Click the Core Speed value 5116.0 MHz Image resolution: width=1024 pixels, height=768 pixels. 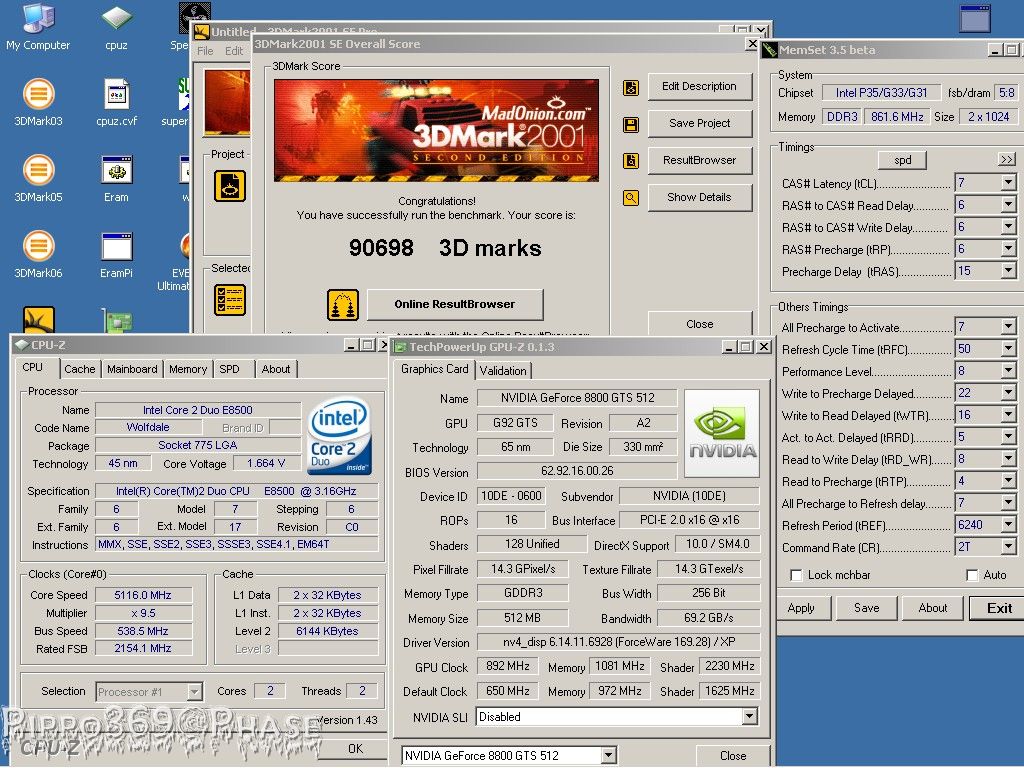[x=143, y=595]
